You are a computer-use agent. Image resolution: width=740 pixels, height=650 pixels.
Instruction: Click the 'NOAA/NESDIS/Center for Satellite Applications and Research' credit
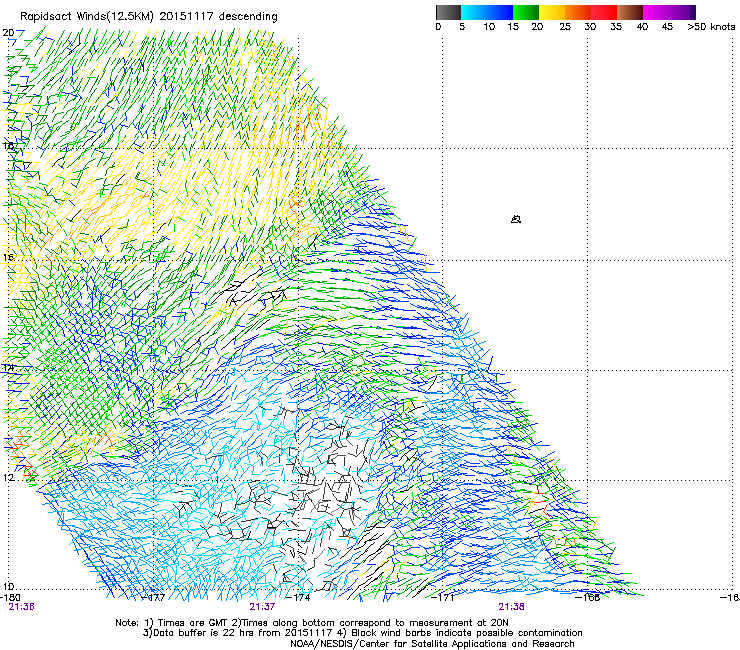[432, 644]
